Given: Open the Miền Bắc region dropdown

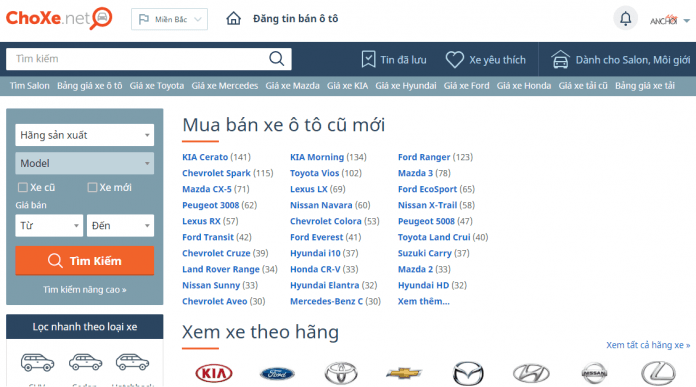Looking at the screenshot, I should coord(169,20).
